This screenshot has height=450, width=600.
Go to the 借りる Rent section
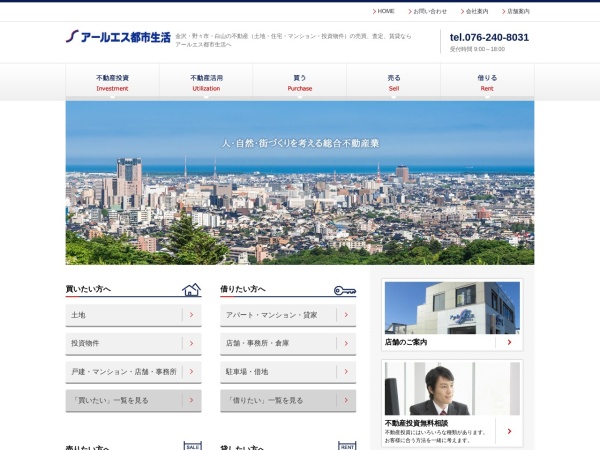487,82
